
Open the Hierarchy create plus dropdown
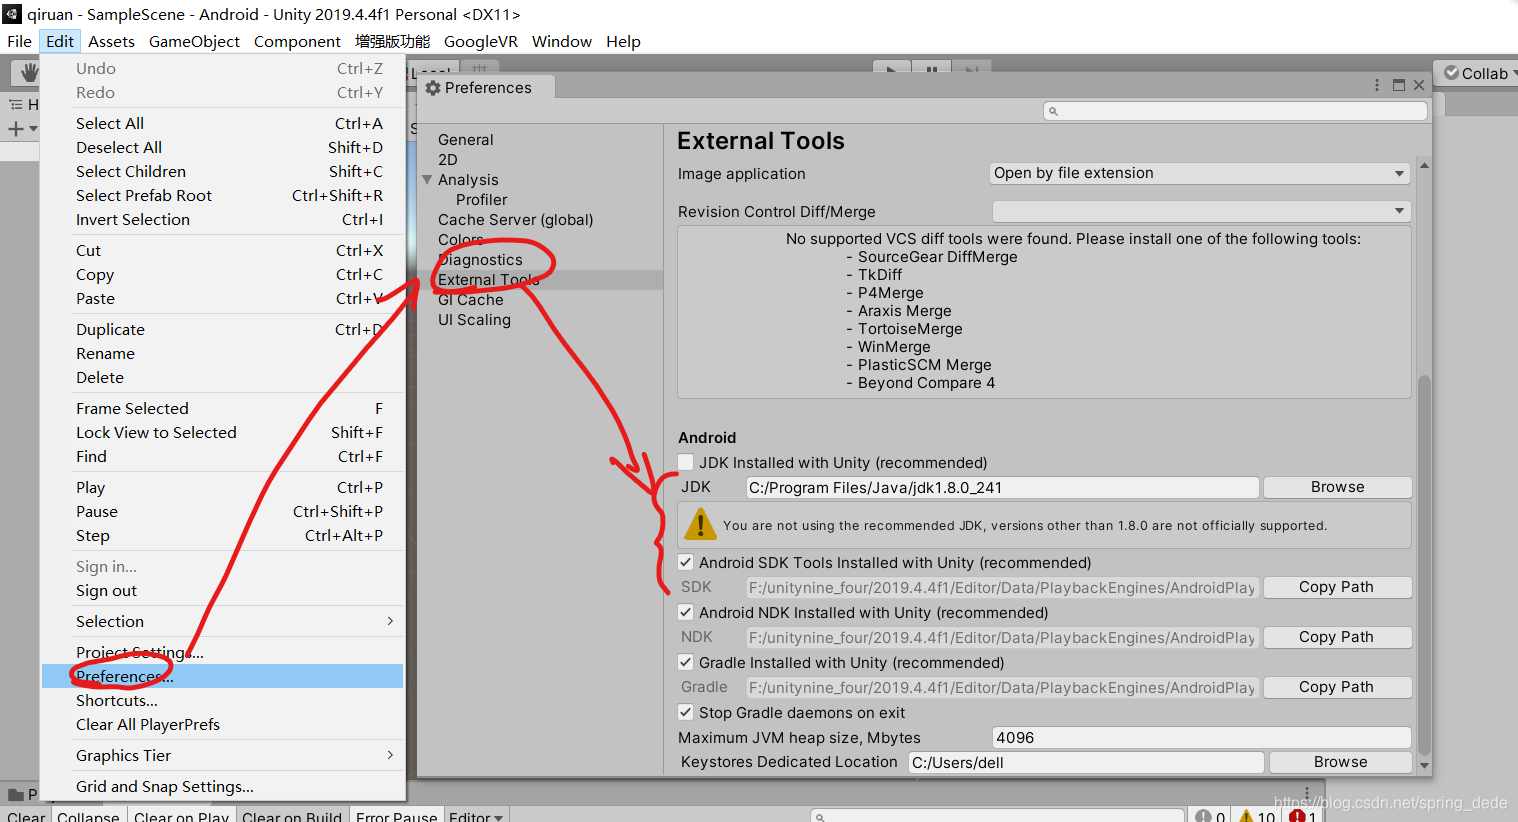(22, 129)
